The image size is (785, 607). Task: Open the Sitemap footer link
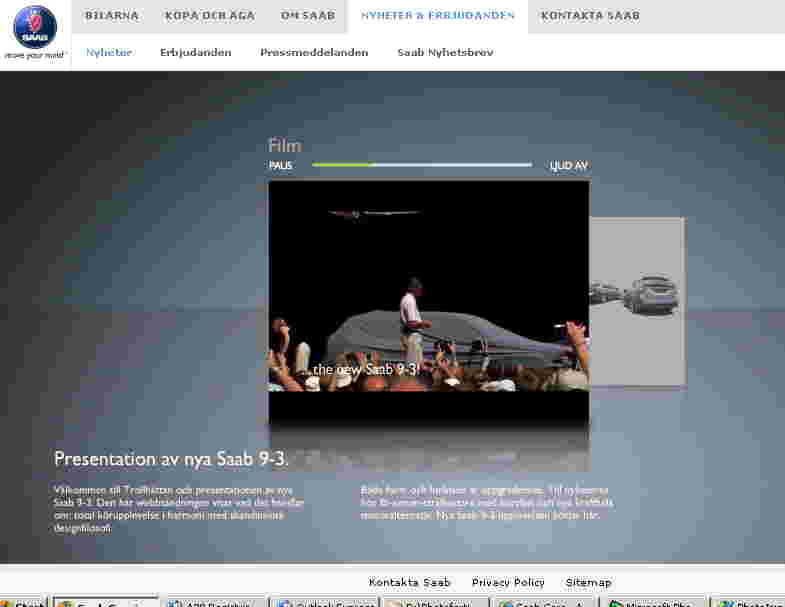click(589, 582)
